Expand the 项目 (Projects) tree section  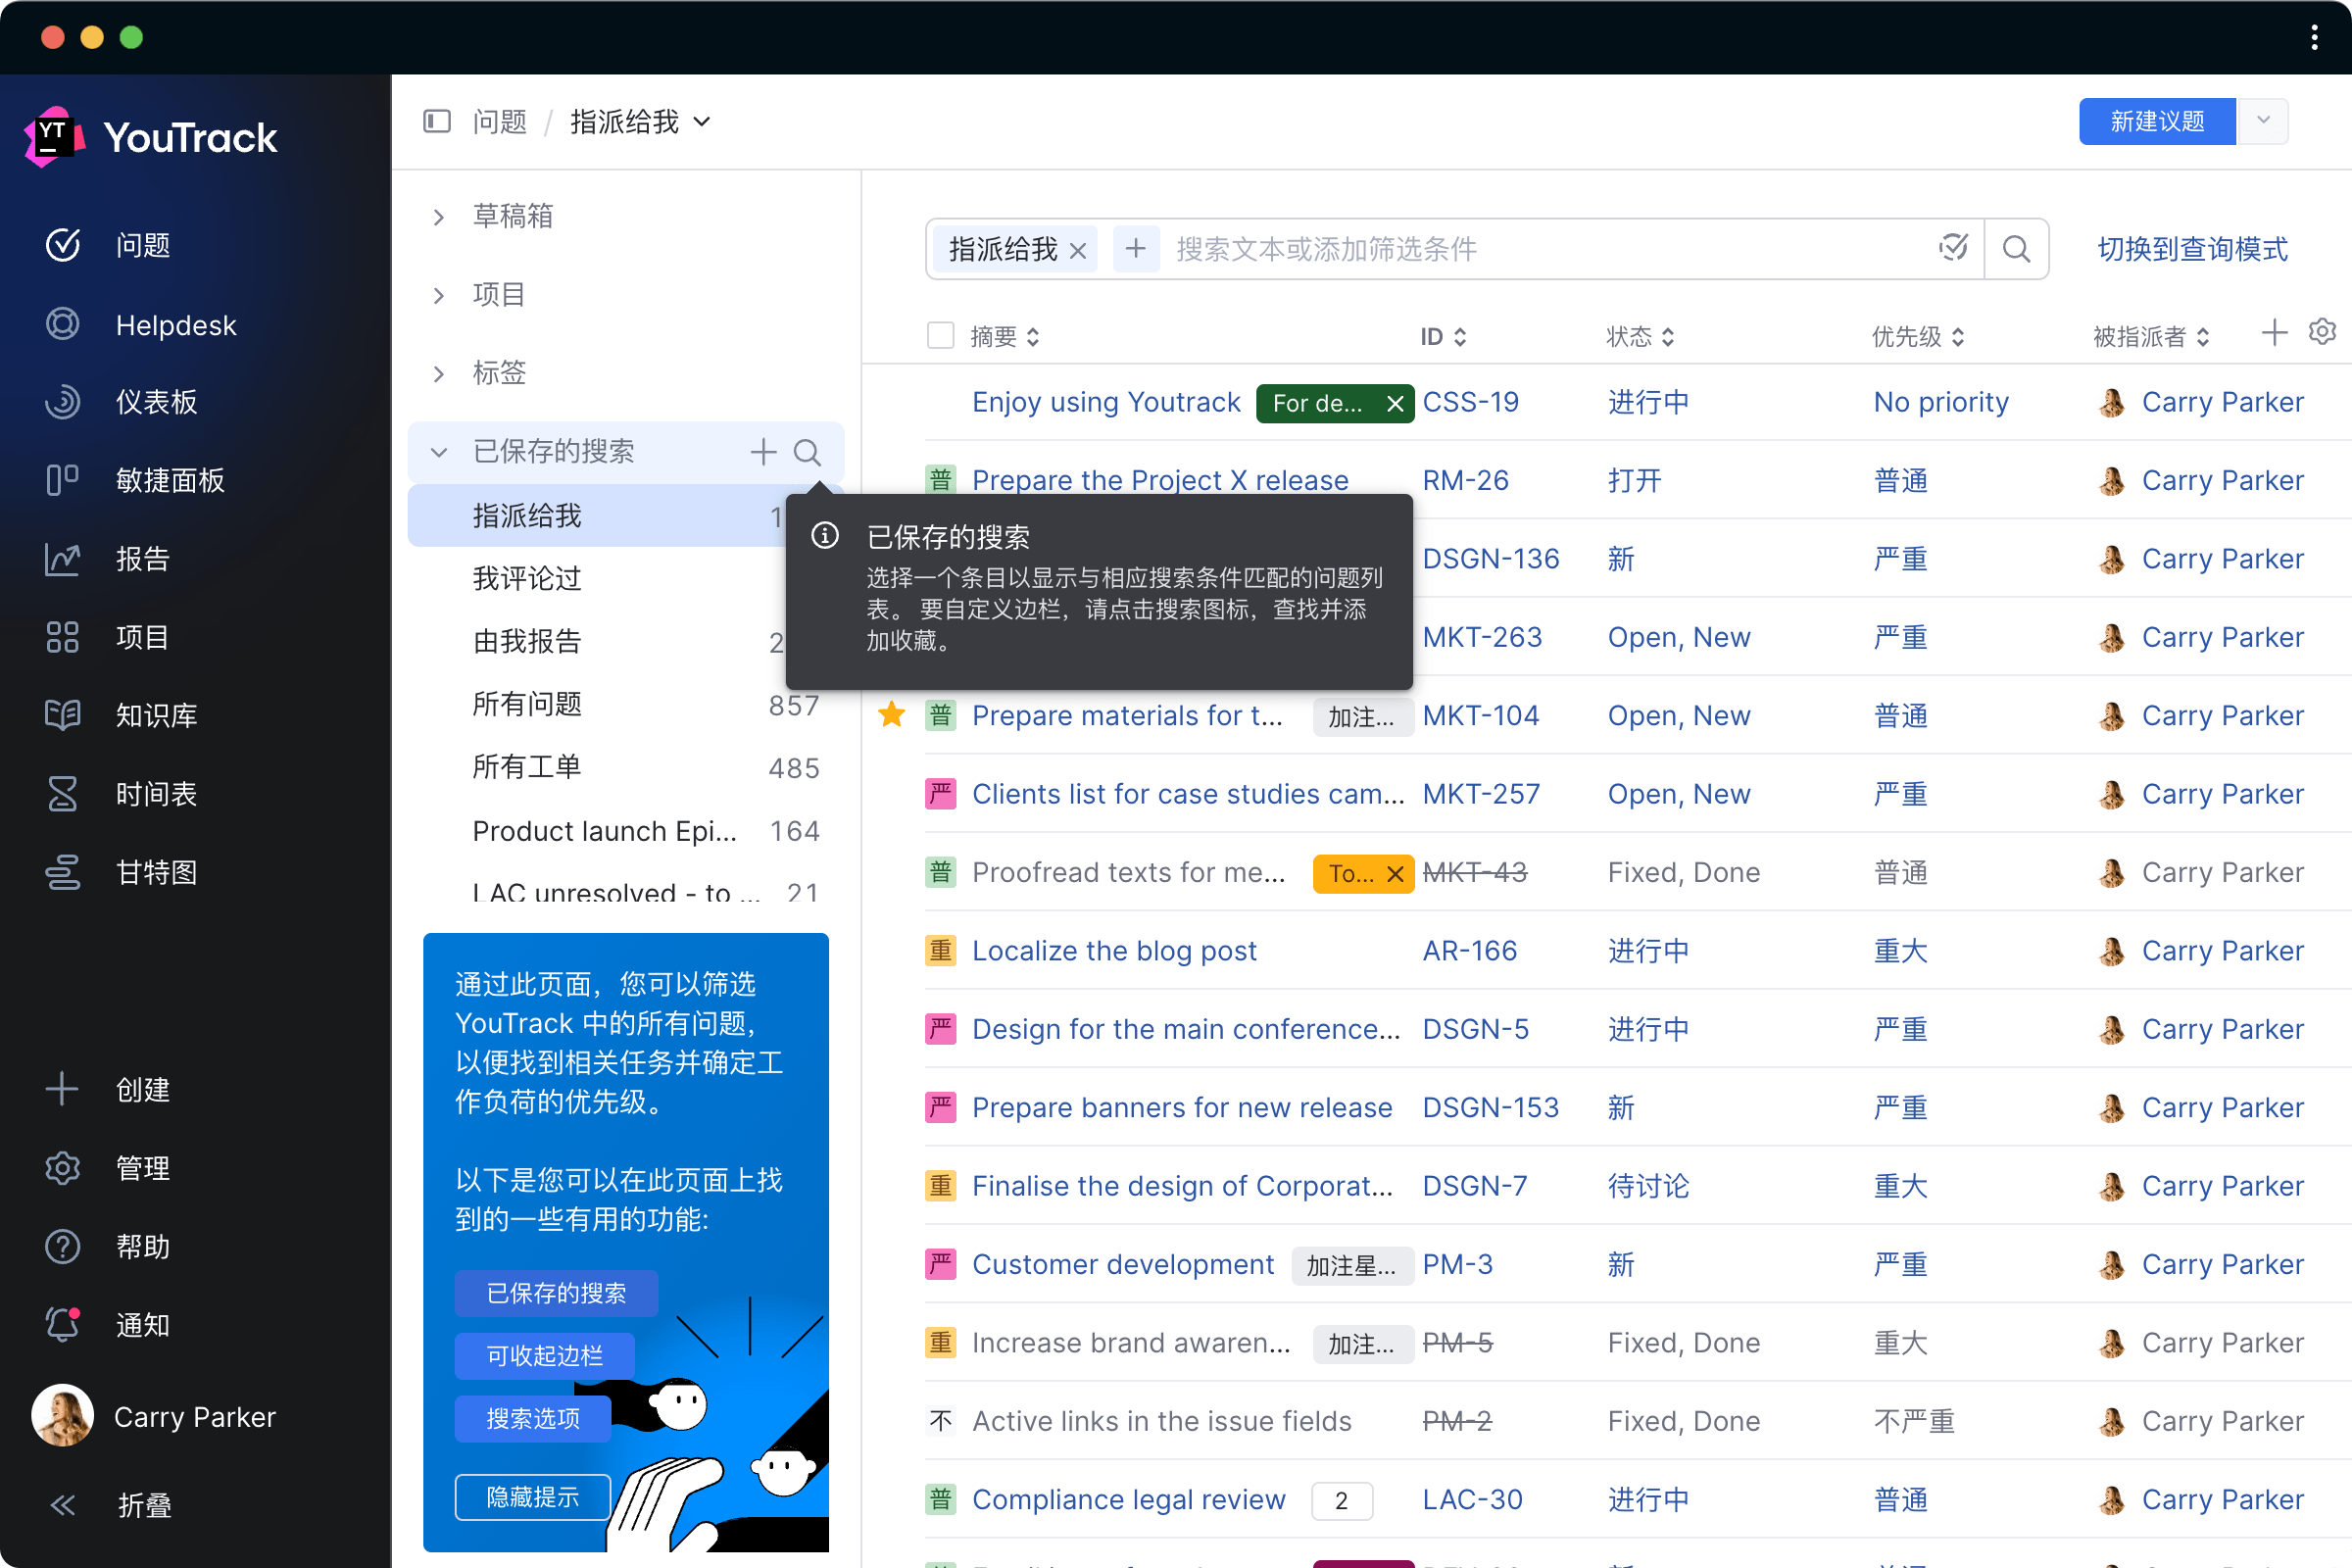click(x=441, y=294)
